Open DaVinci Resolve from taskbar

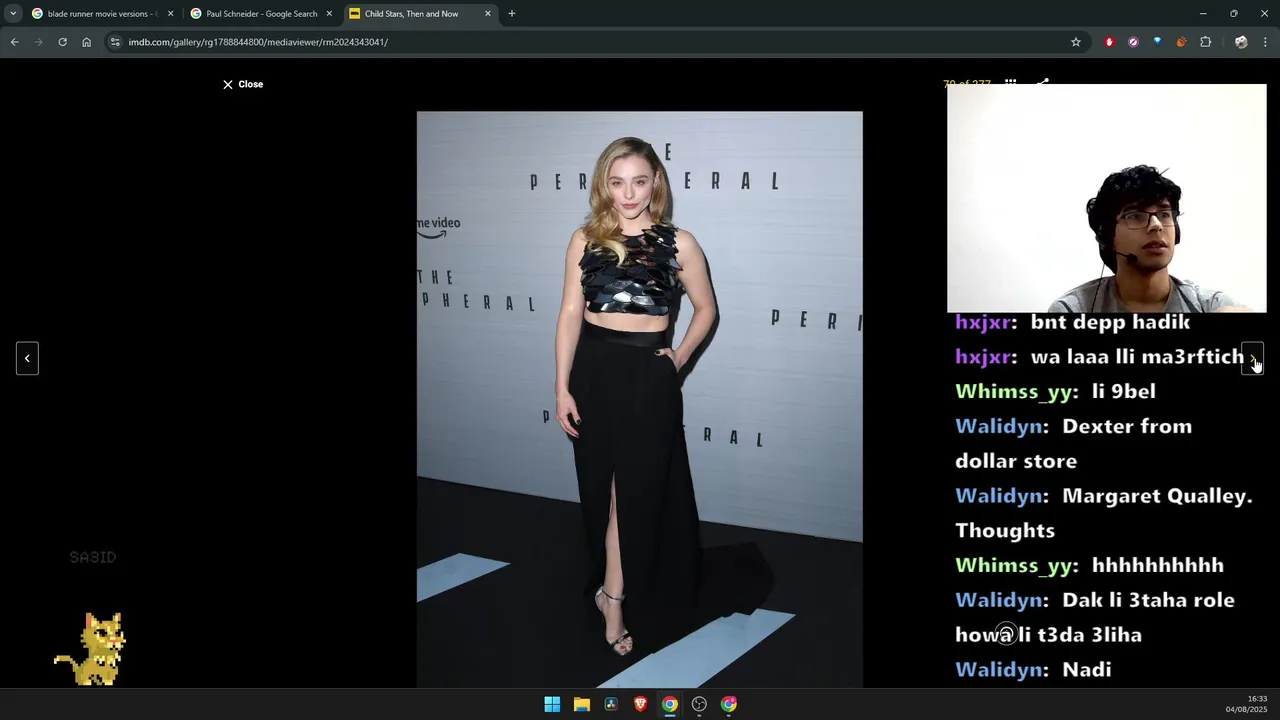coord(611,704)
